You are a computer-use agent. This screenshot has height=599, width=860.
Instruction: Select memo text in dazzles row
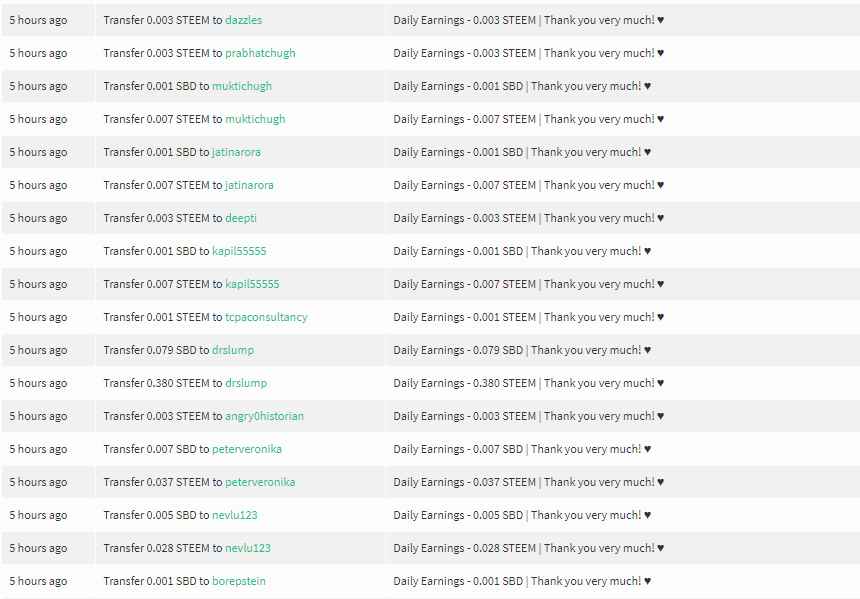529,20
